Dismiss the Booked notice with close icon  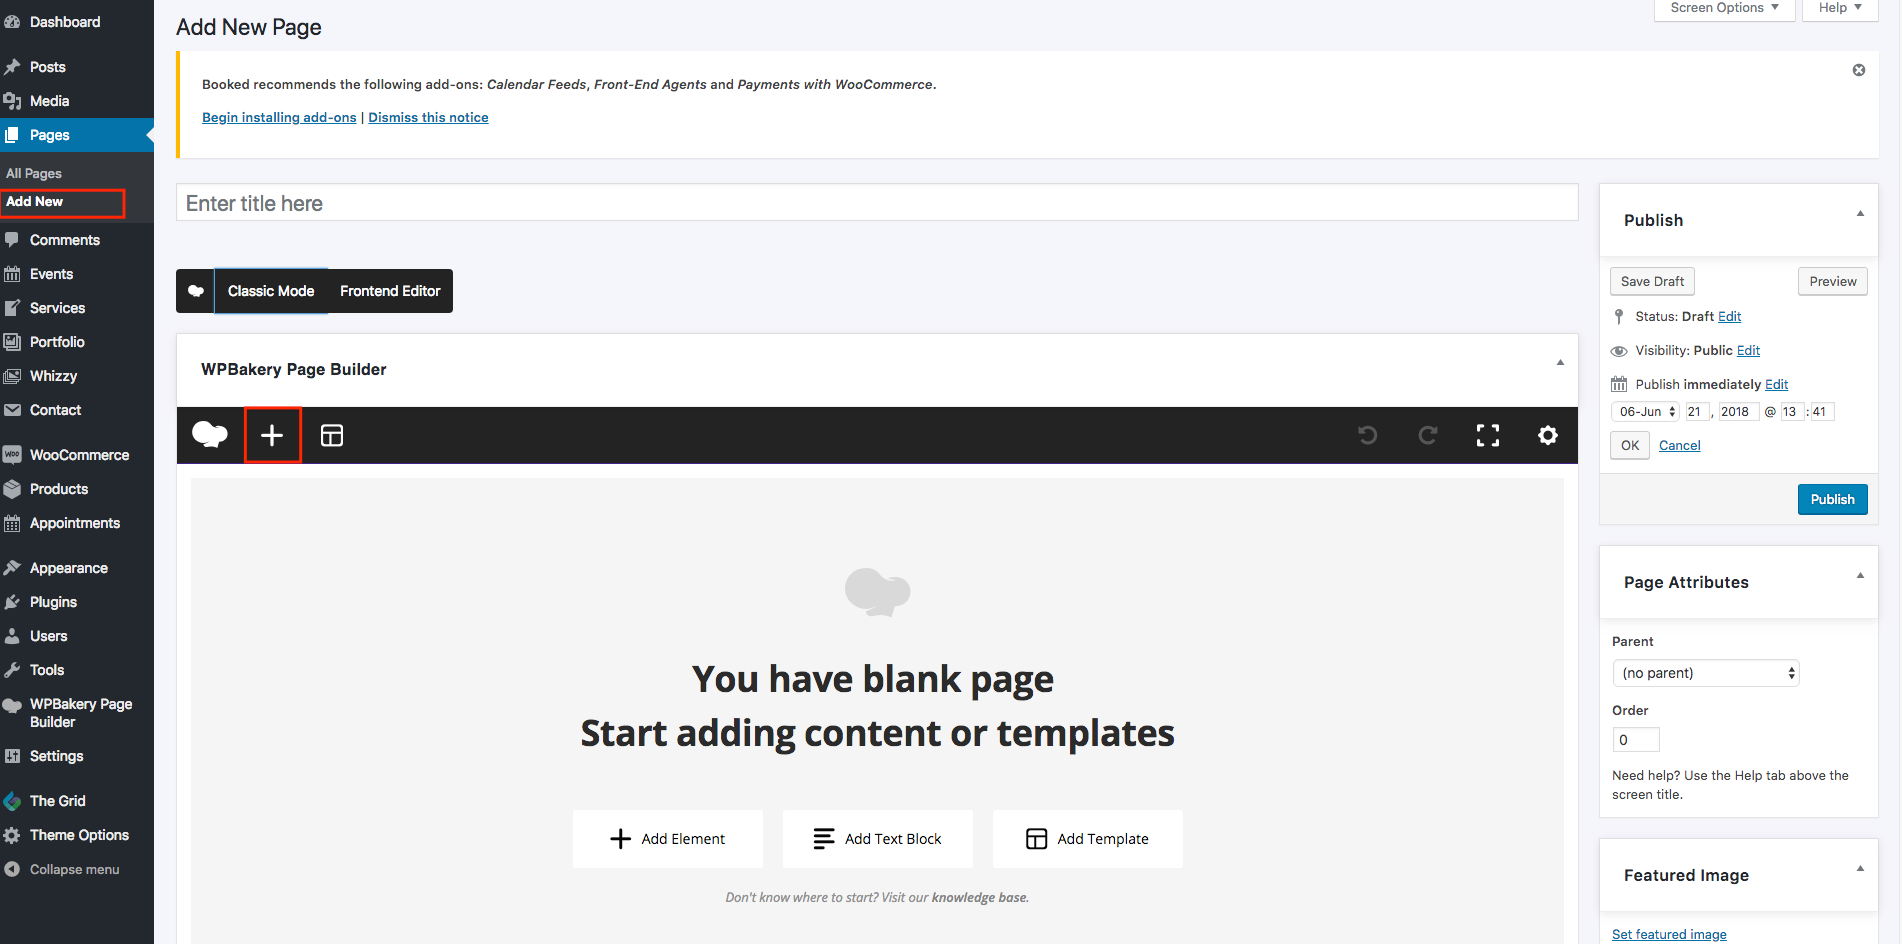coord(1859,70)
